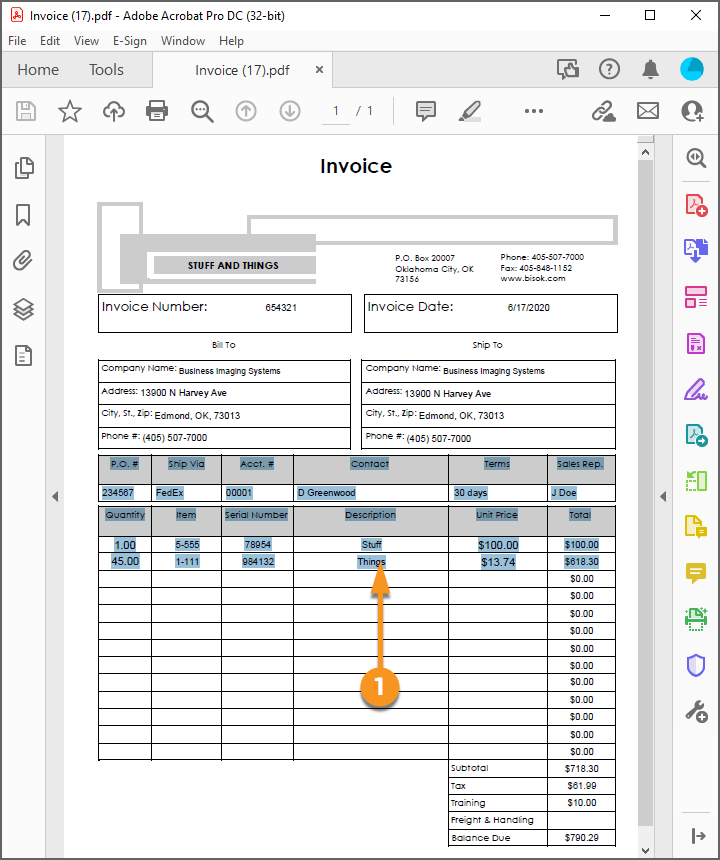Collapse the left navigation pane arrow
The image size is (720, 860).
(55, 496)
